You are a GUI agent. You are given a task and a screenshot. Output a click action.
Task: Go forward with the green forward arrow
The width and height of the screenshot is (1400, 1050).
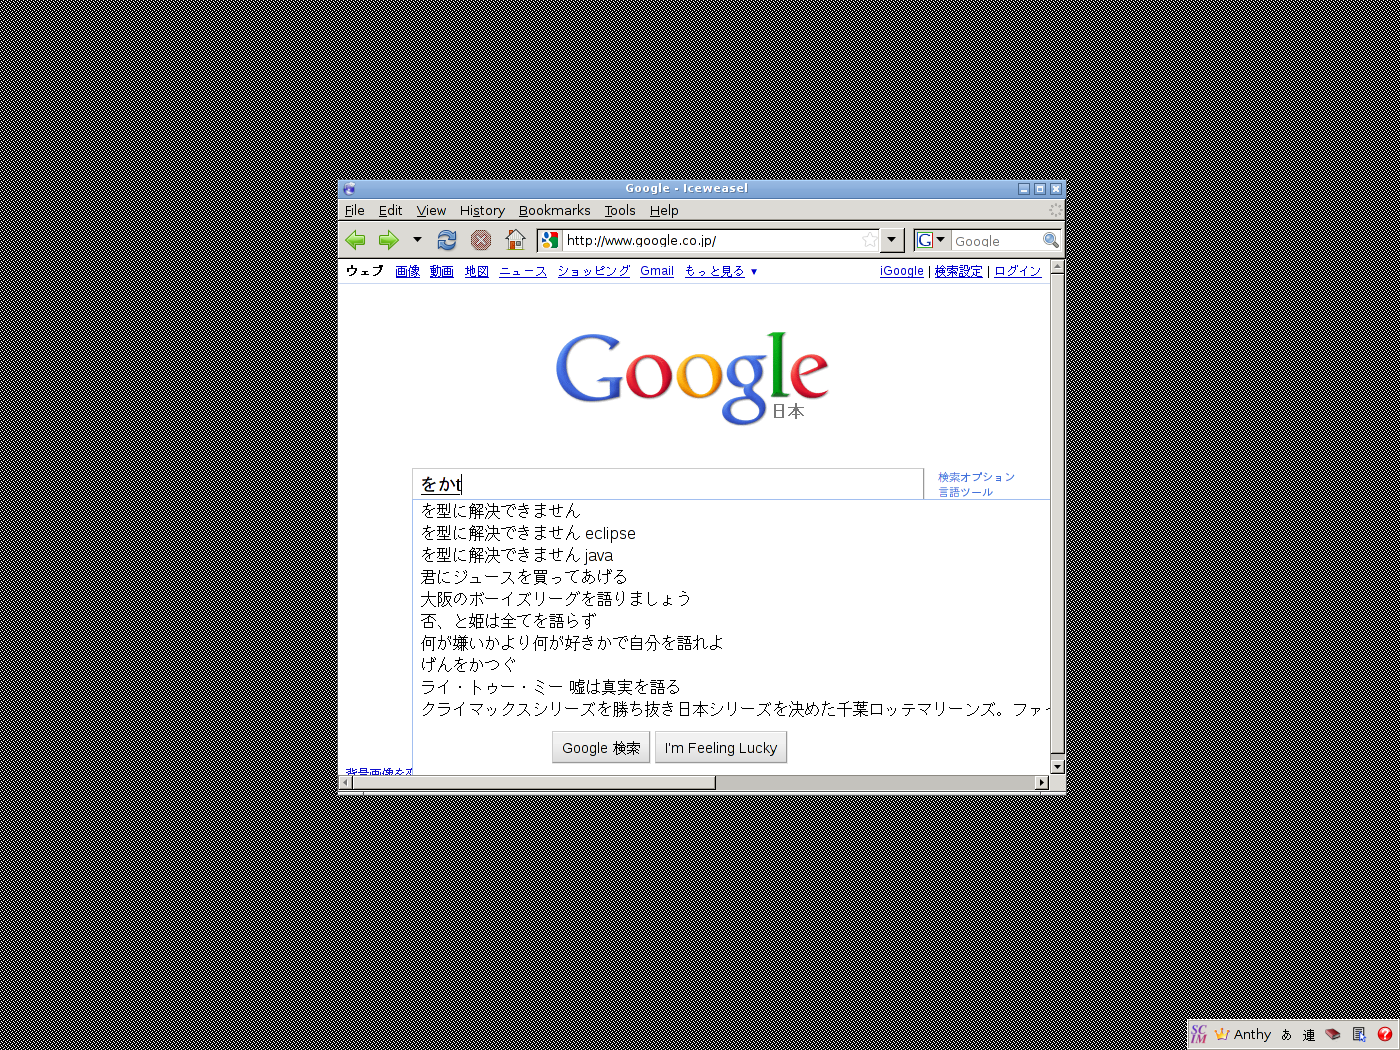[x=388, y=240]
